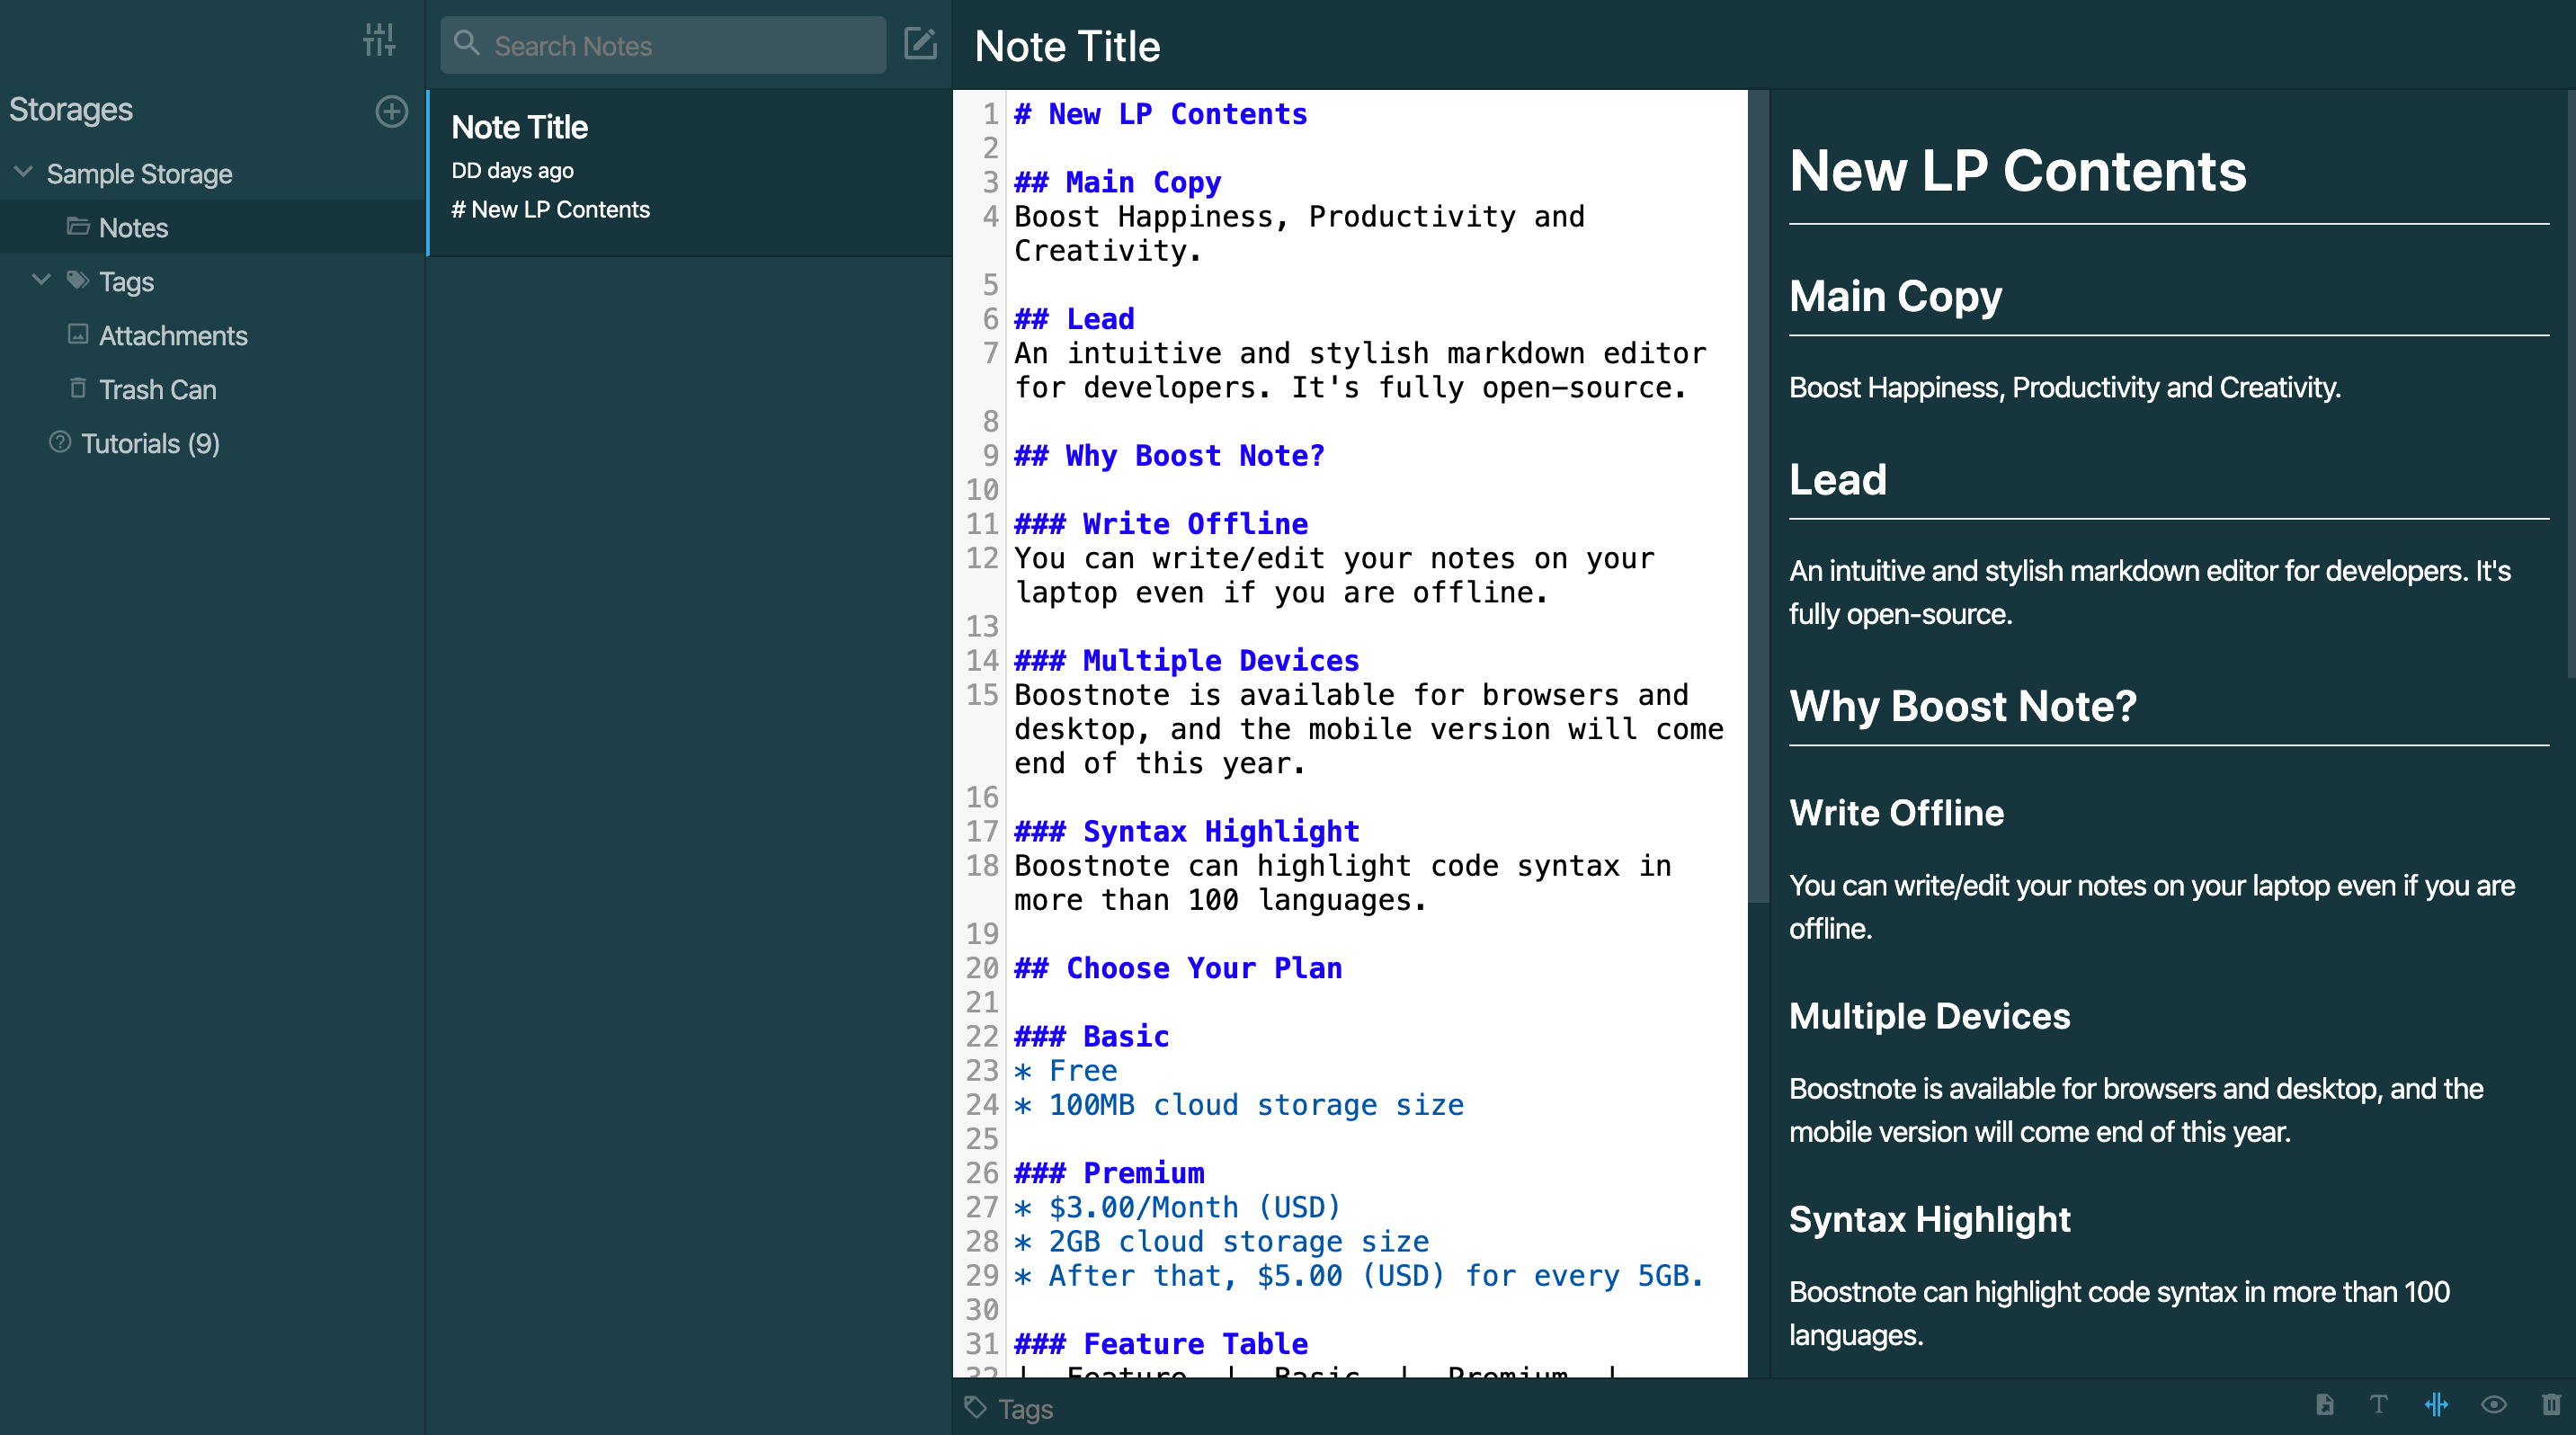Click the add storage plus icon
This screenshot has width=2576, height=1435.
click(391, 111)
